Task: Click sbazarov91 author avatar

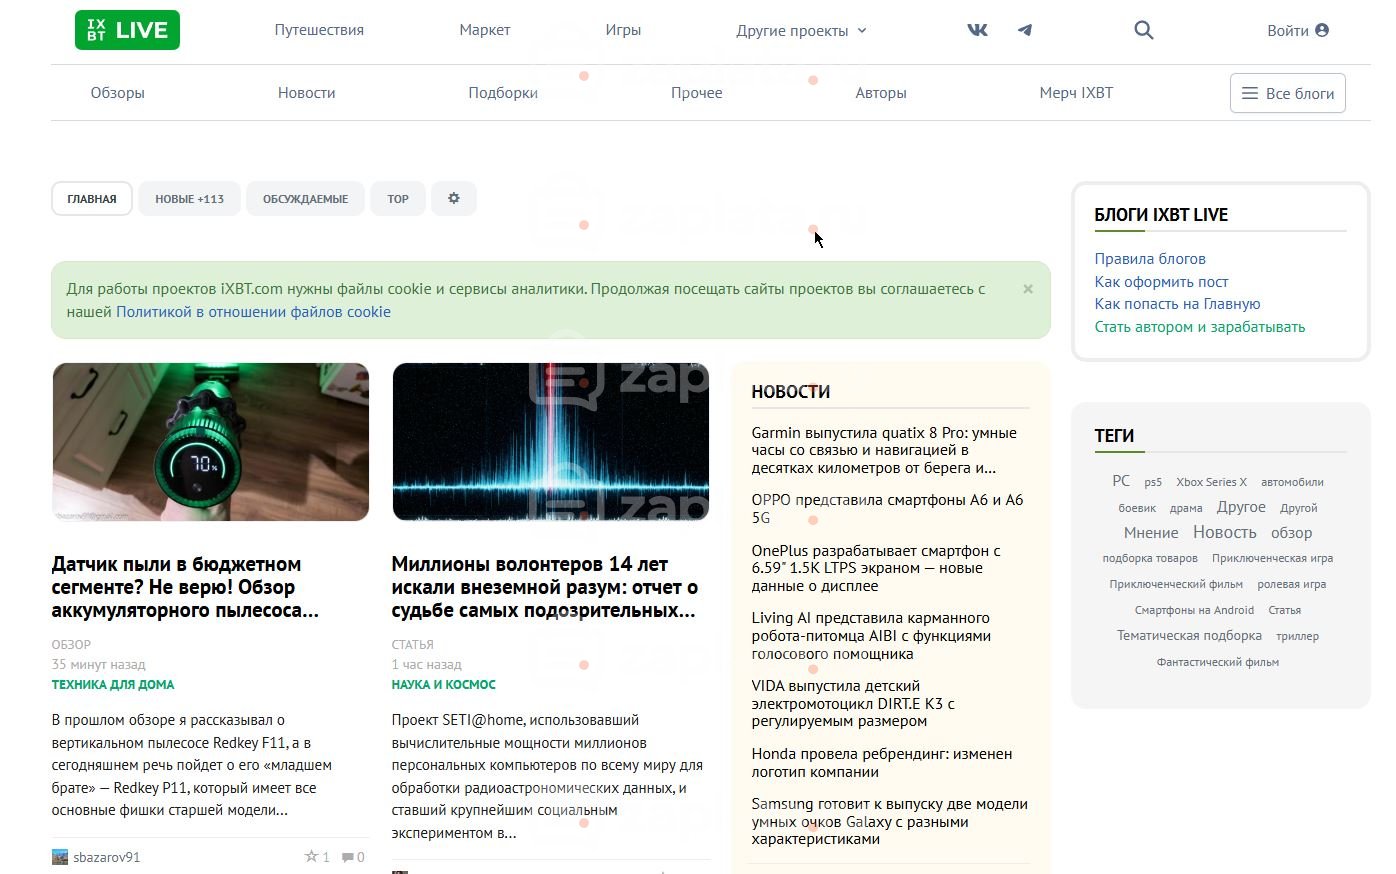Action: click(x=60, y=857)
